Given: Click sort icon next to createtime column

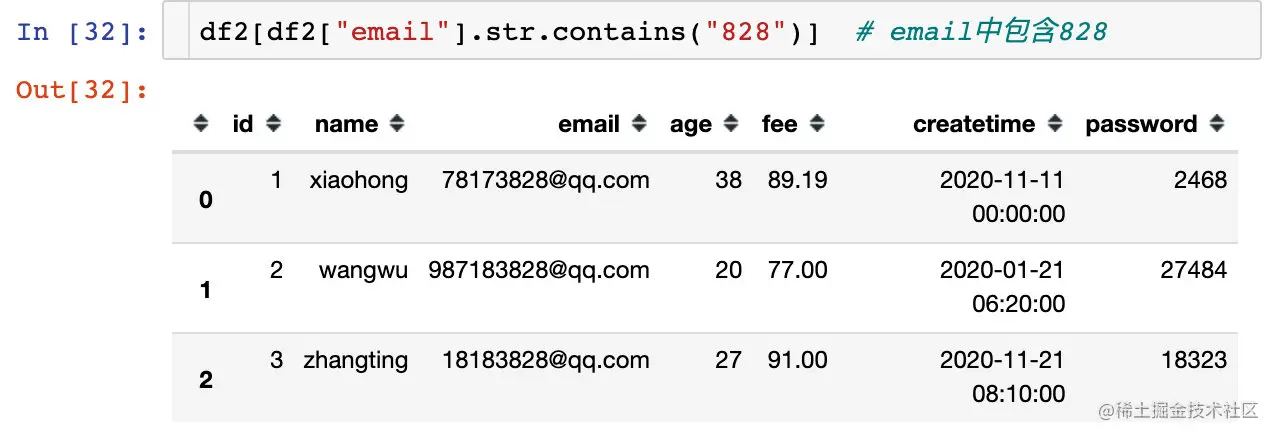Looking at the screenshot, I should click(x=1054, y=124).
